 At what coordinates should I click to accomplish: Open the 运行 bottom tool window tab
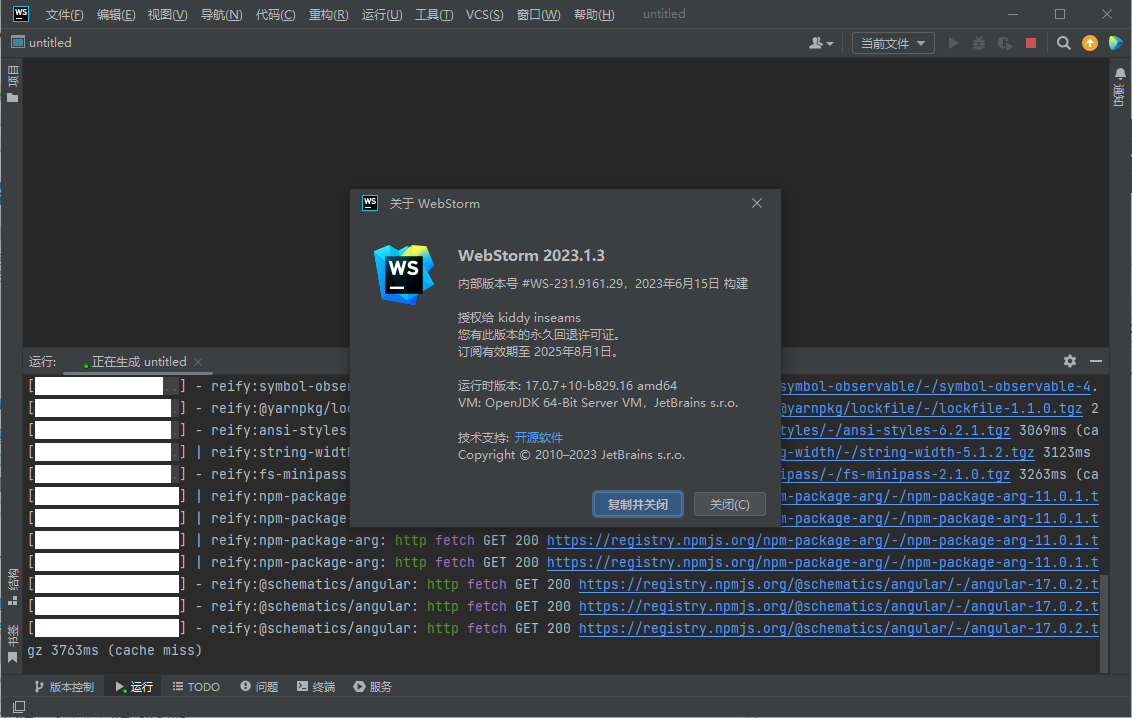134,687
